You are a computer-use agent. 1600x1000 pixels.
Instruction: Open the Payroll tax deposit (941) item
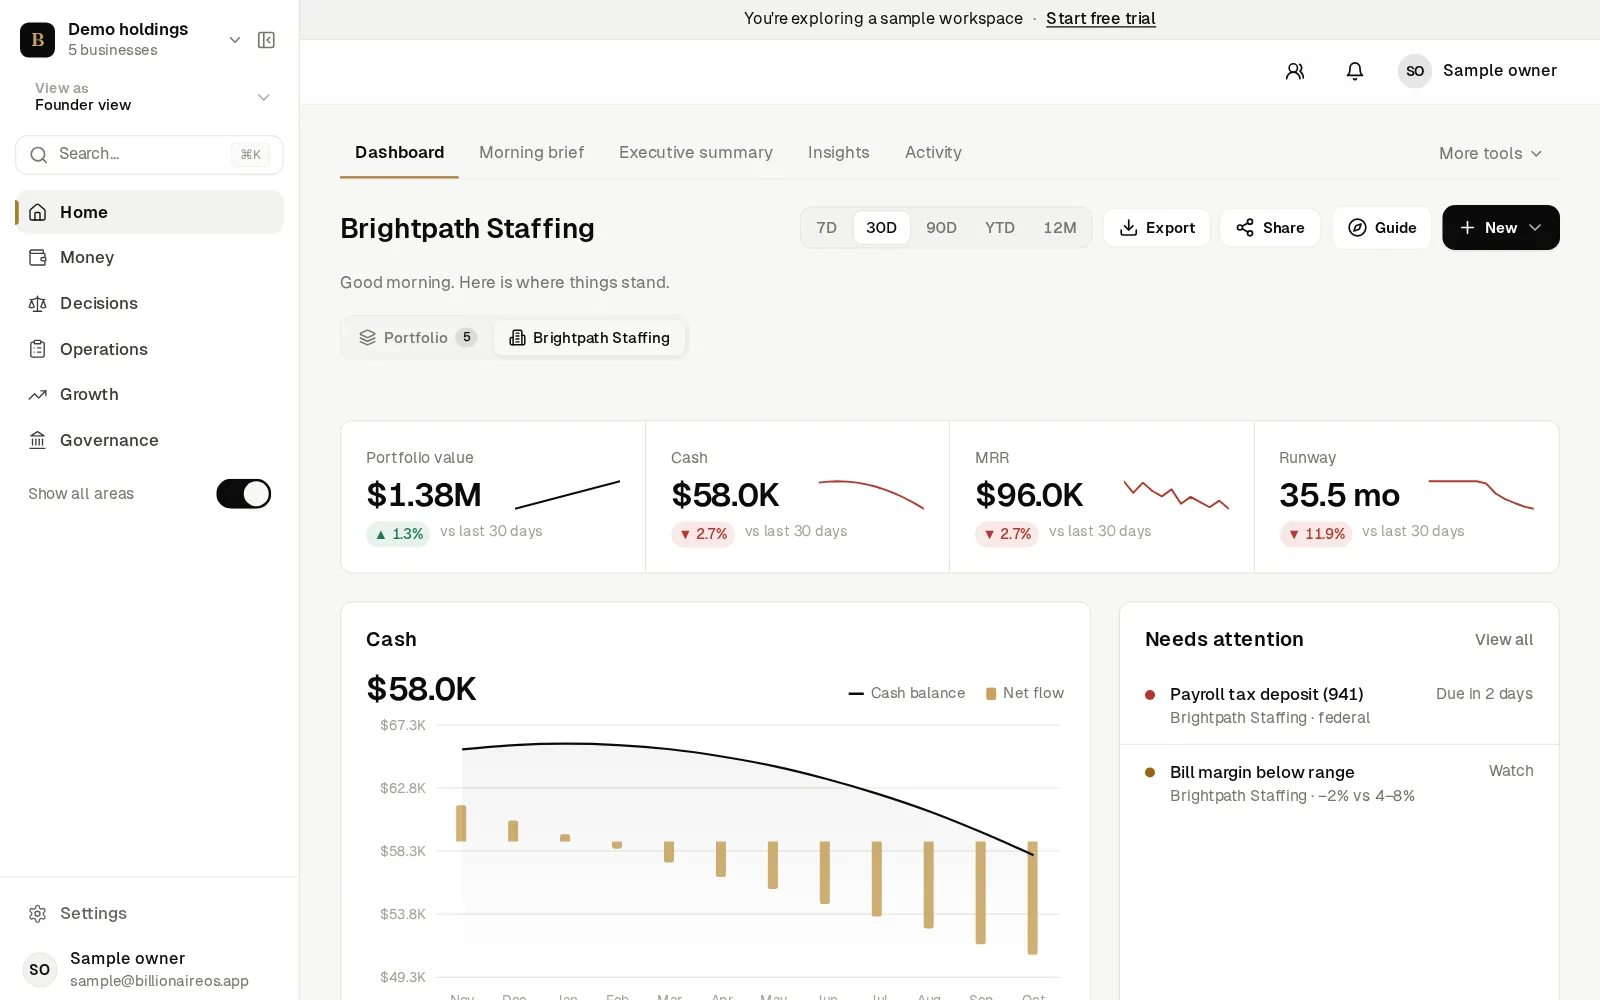pyautogui.click(x=1339, y=706)
